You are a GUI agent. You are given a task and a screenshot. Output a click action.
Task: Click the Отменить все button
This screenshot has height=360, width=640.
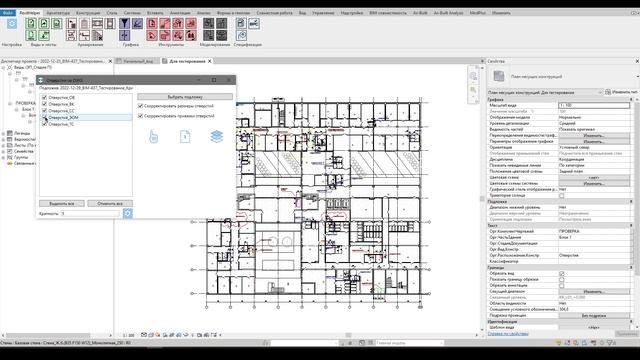110,203
